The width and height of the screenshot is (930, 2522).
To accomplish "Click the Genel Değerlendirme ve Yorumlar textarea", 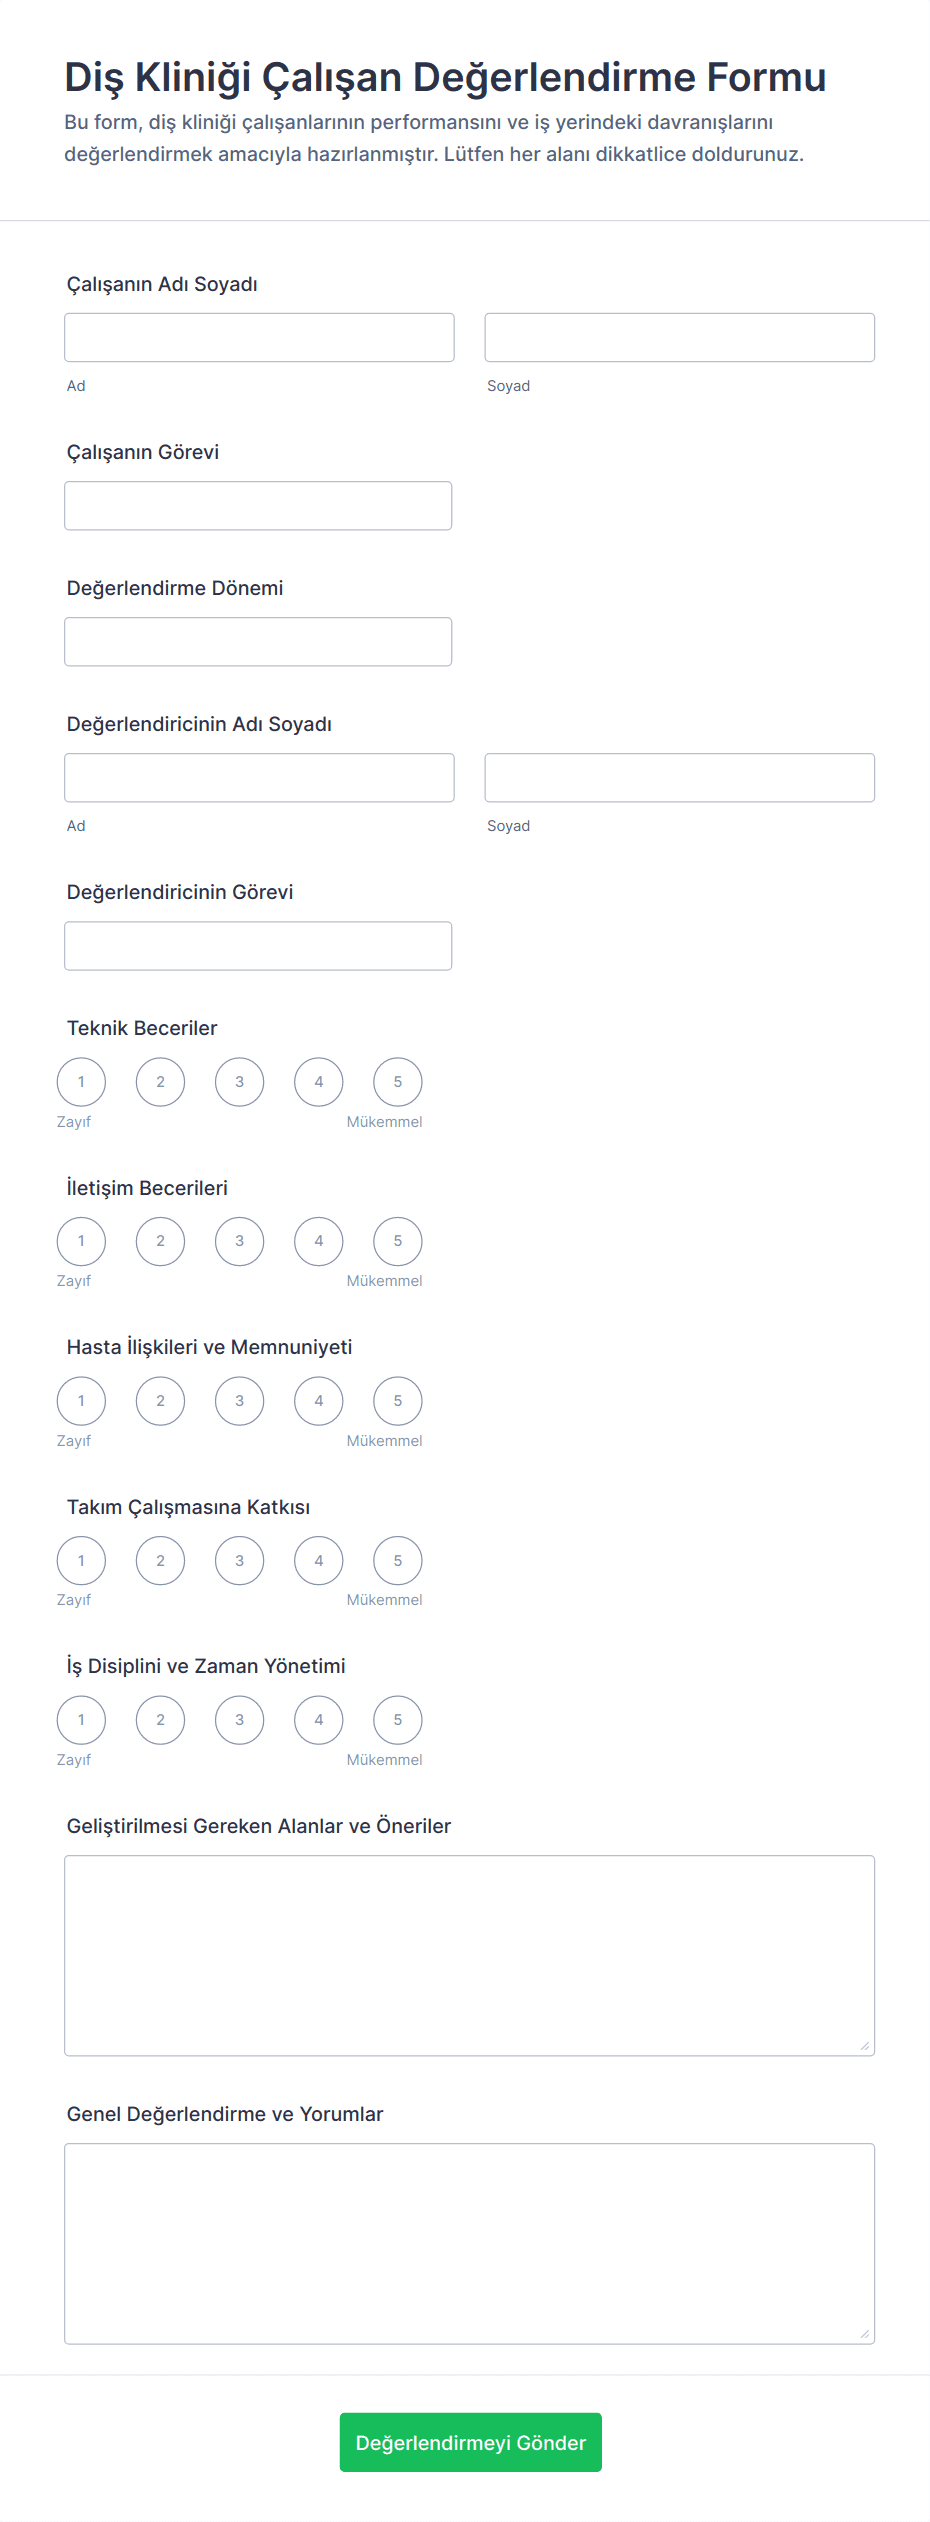I will 469,2243.
